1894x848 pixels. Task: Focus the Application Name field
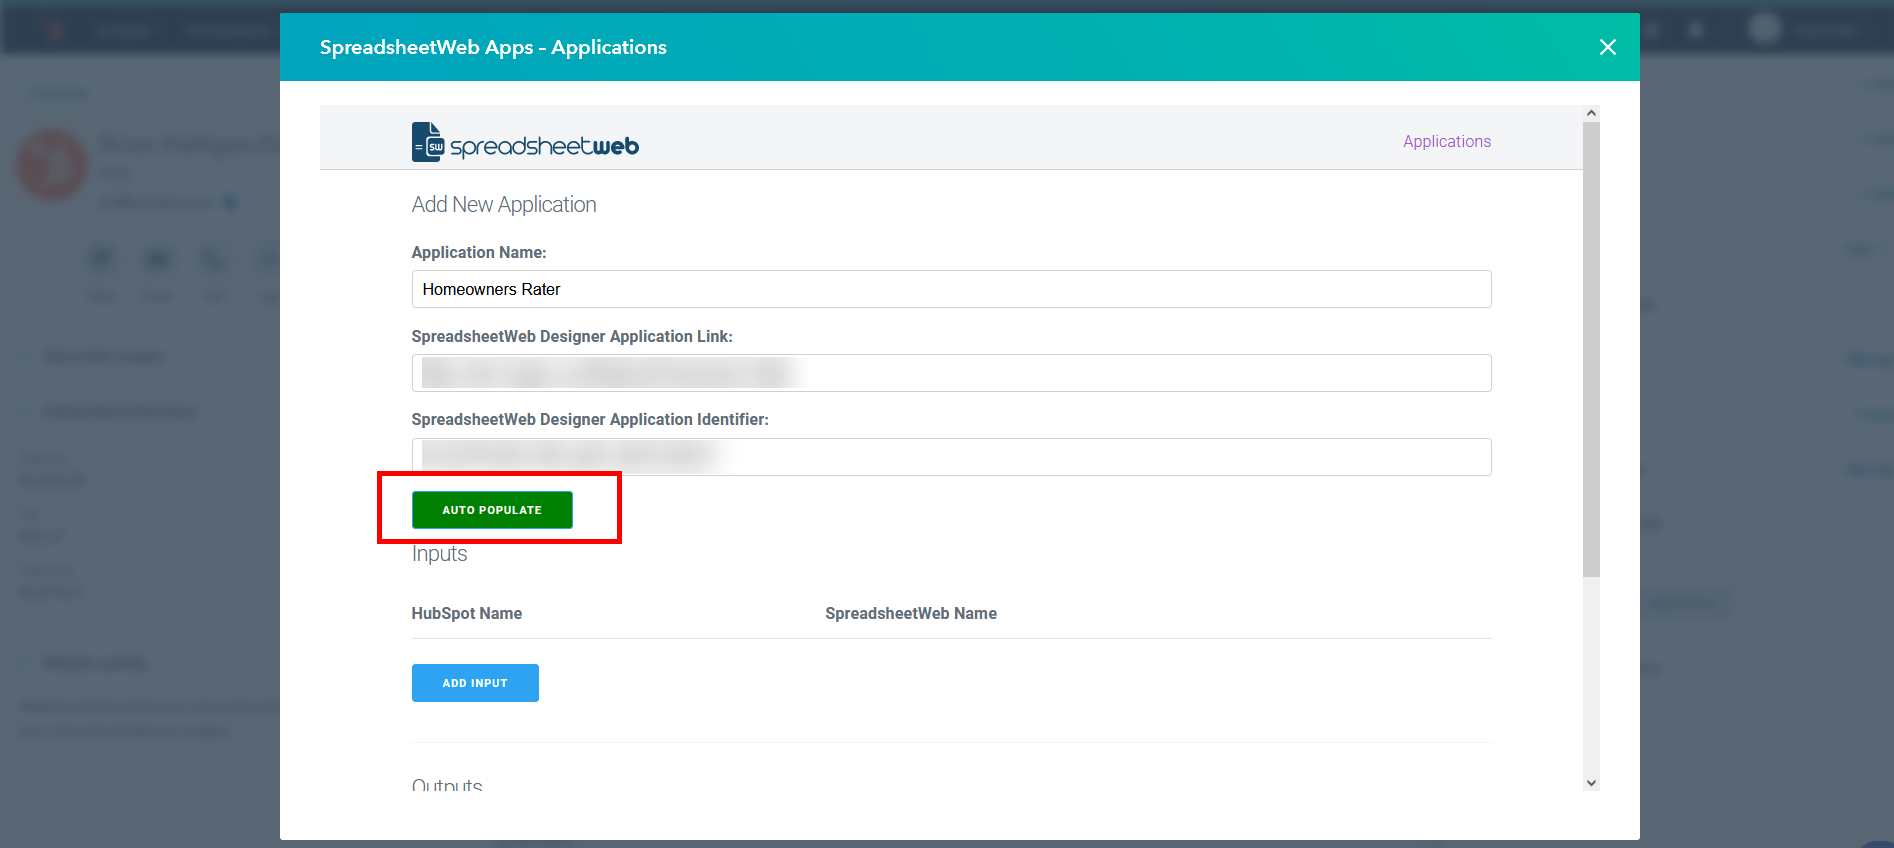pos(951,289)
